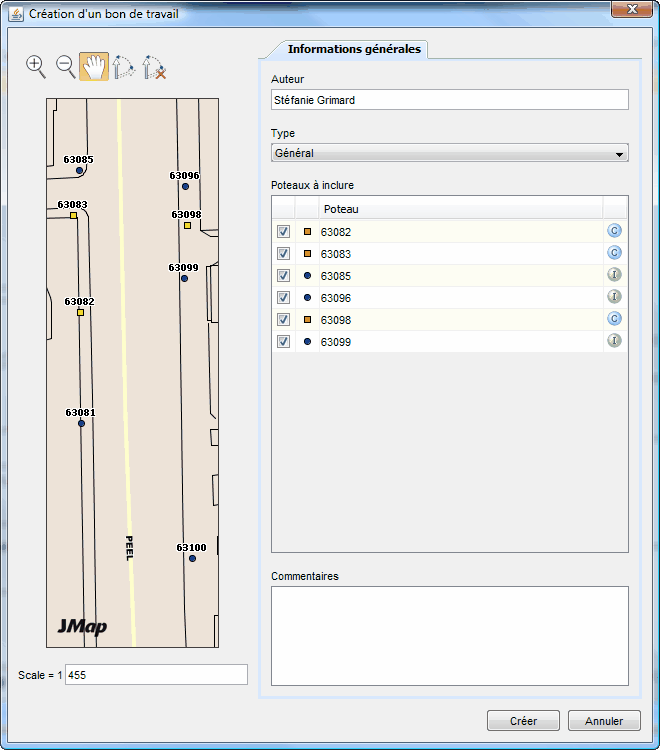Select the zoom in magnifier tool
Screen dimensions: 660x750
click(x=36, y=67)
